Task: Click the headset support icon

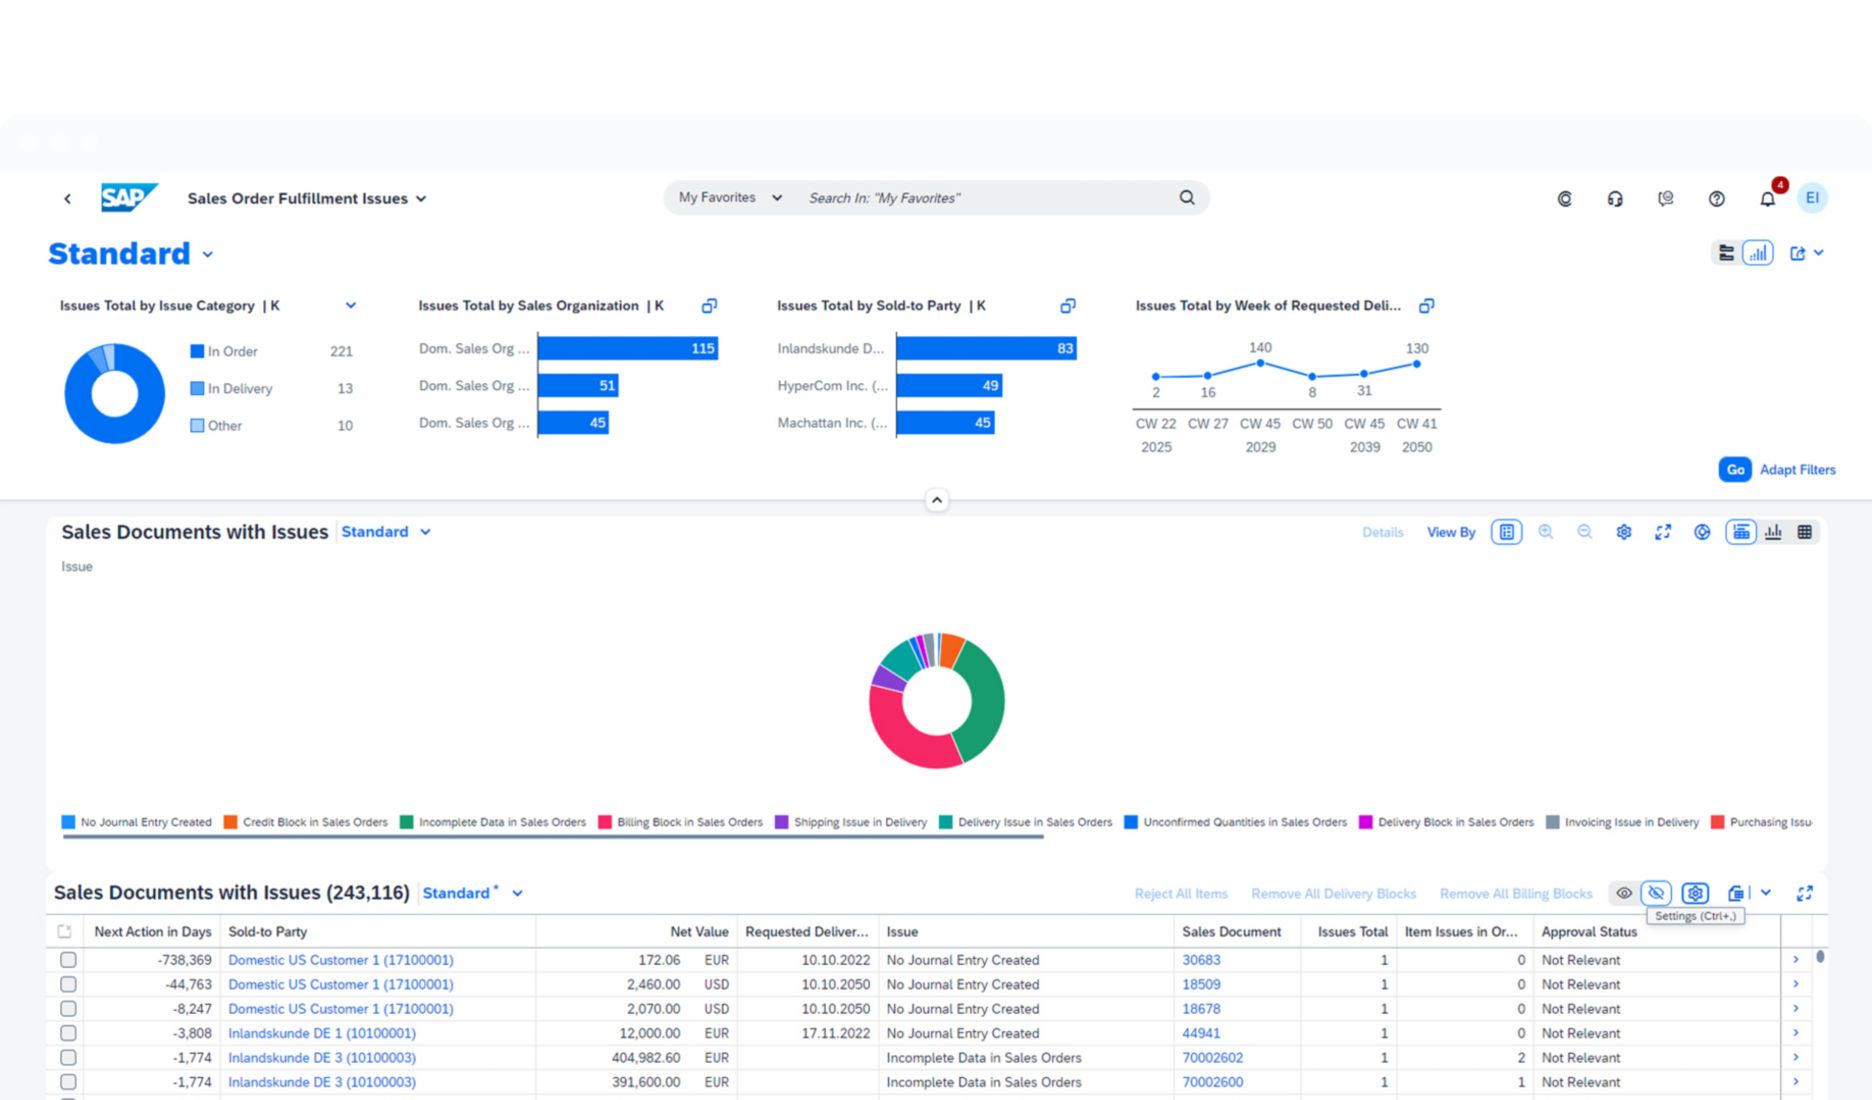Action: [1615, 199]
